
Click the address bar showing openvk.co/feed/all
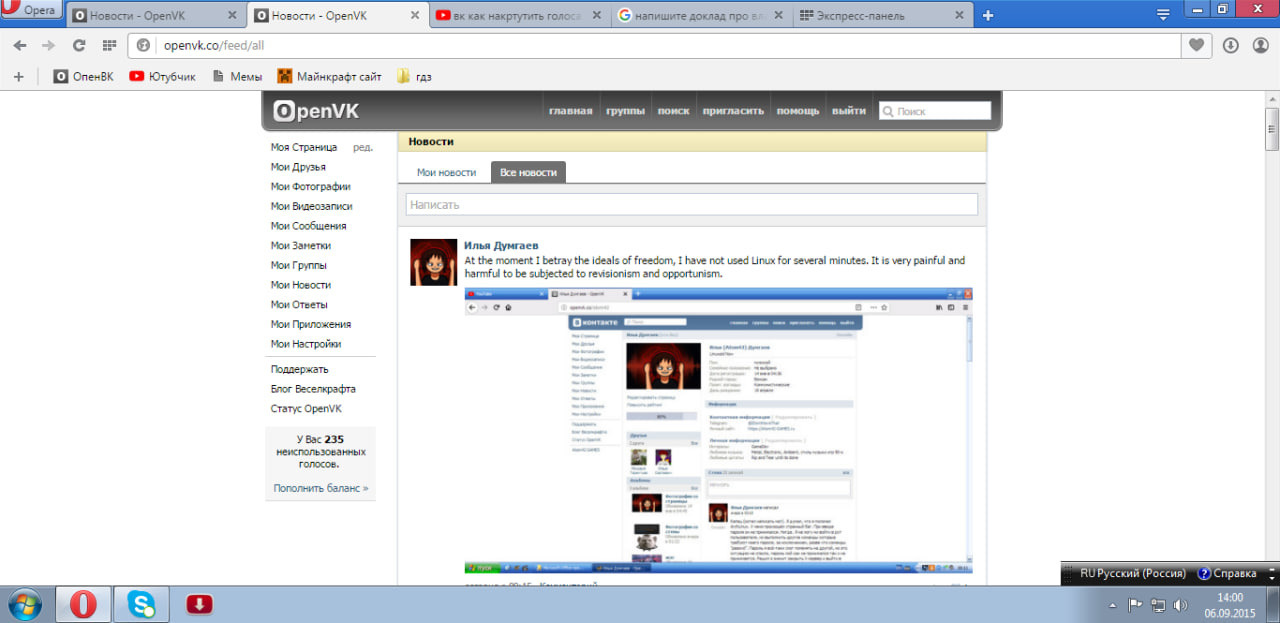[x=655, y=46]
